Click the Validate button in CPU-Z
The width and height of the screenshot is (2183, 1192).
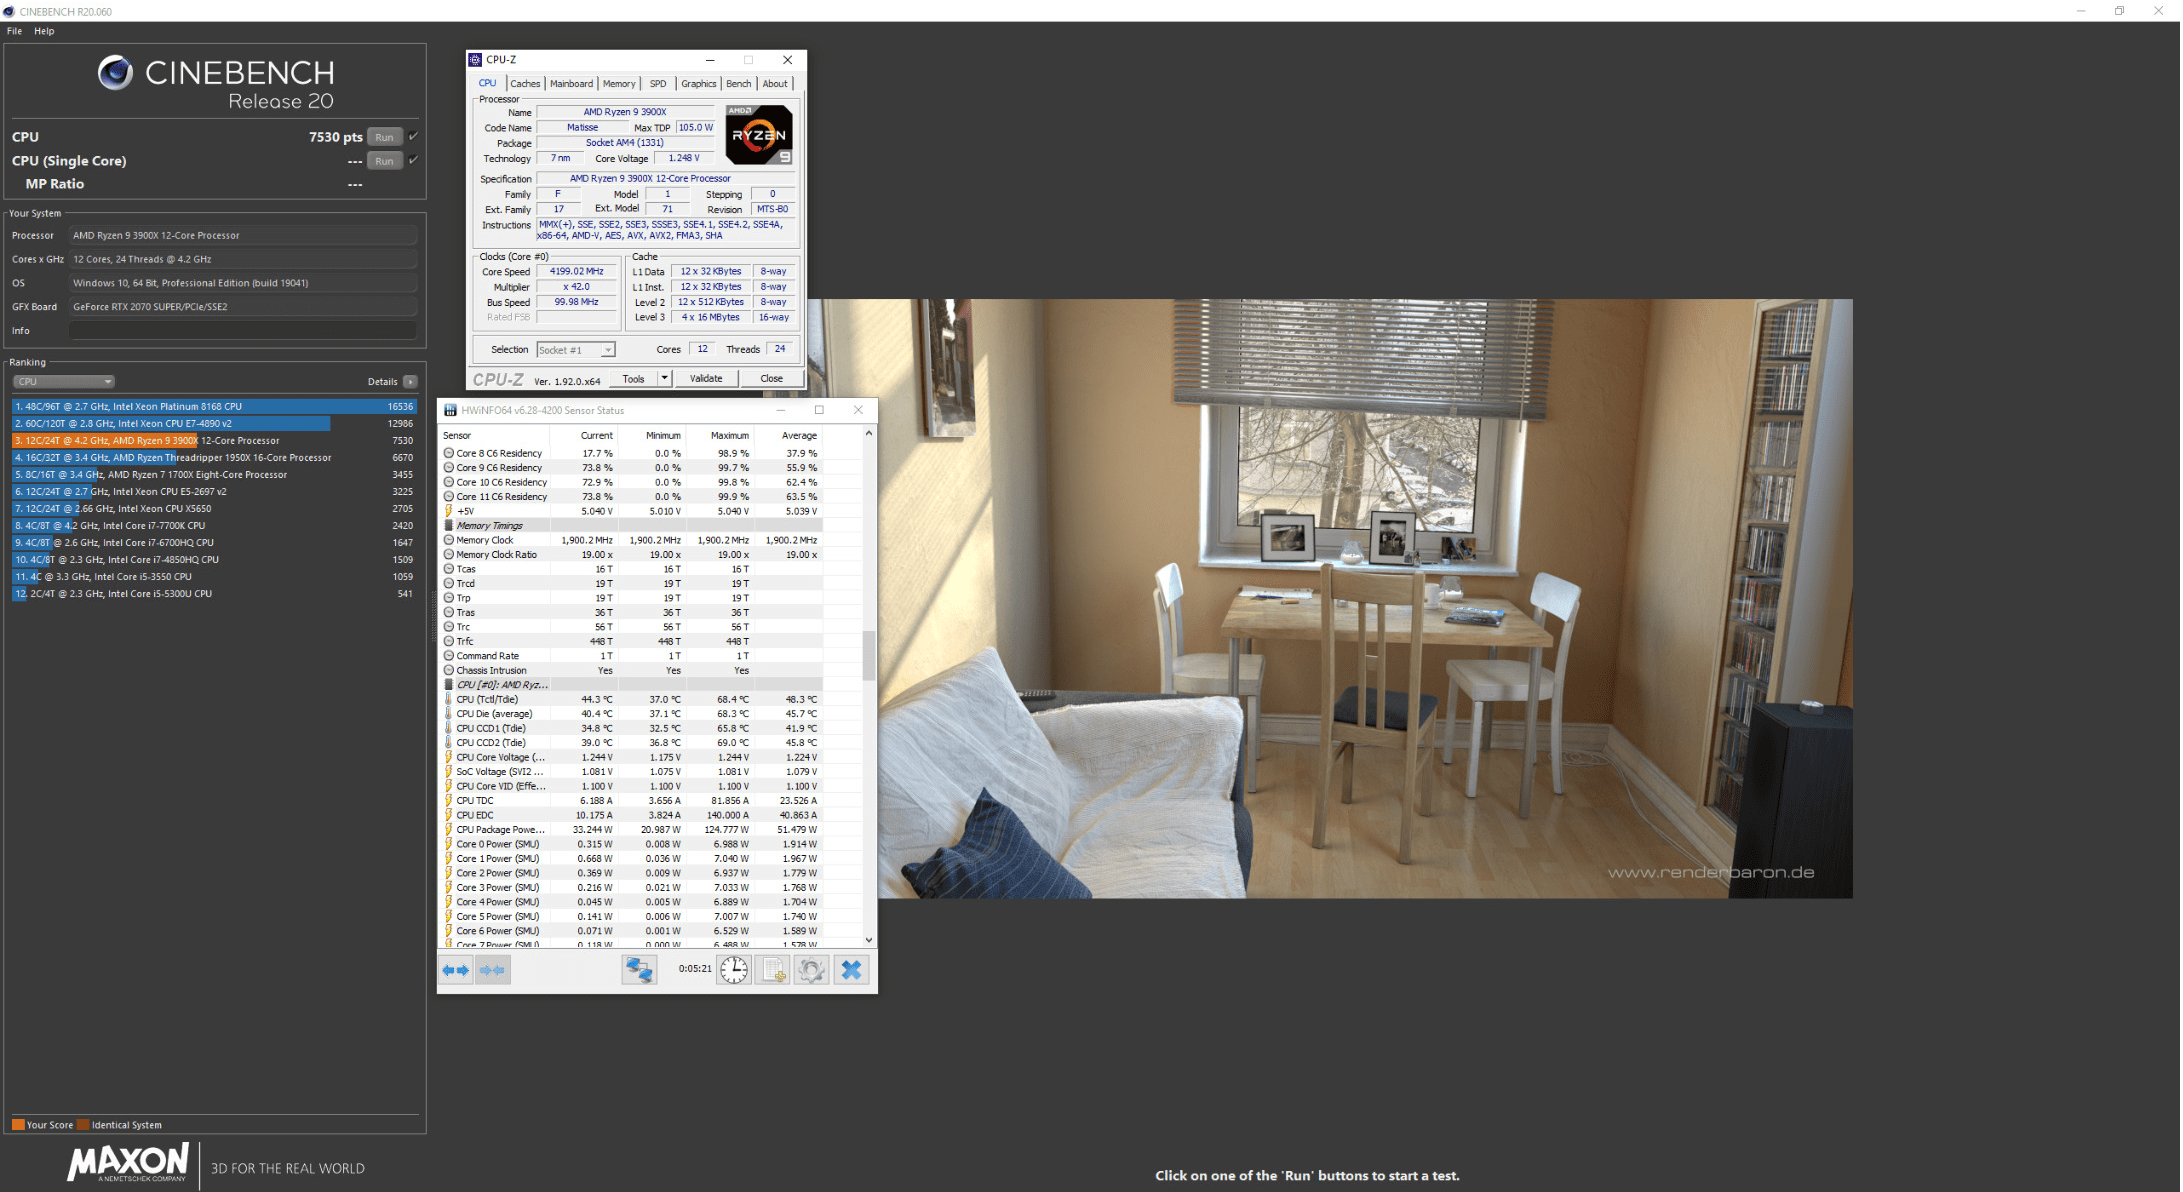click(706, 378)
